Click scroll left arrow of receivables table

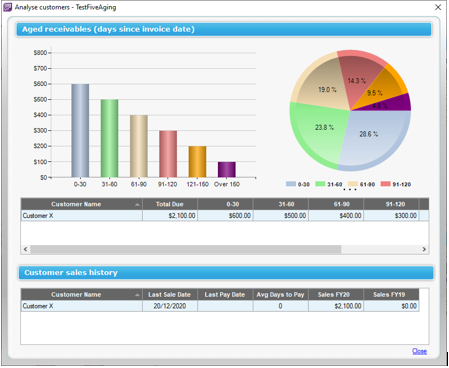coord(25,249)
